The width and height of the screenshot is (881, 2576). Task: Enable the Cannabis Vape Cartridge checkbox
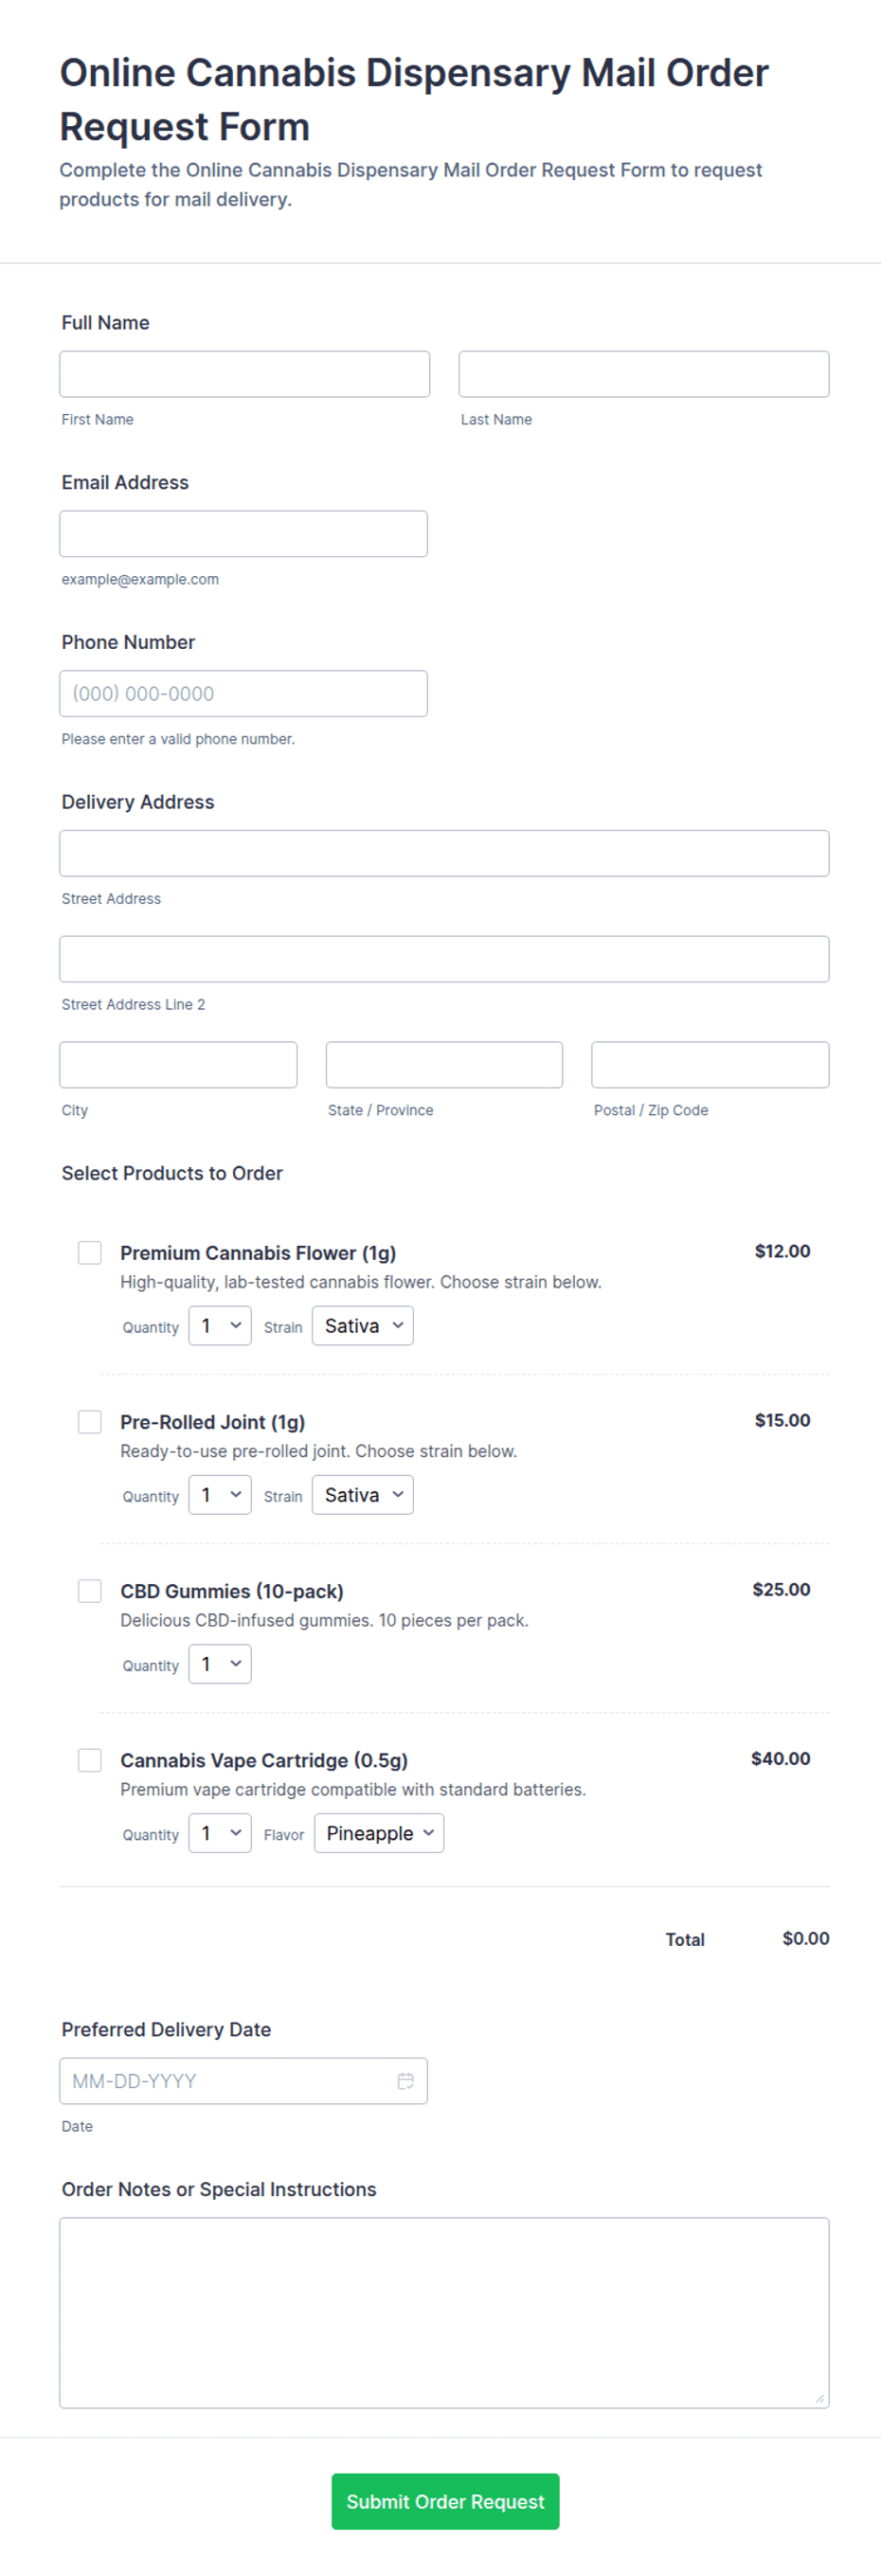point(90,1759)
